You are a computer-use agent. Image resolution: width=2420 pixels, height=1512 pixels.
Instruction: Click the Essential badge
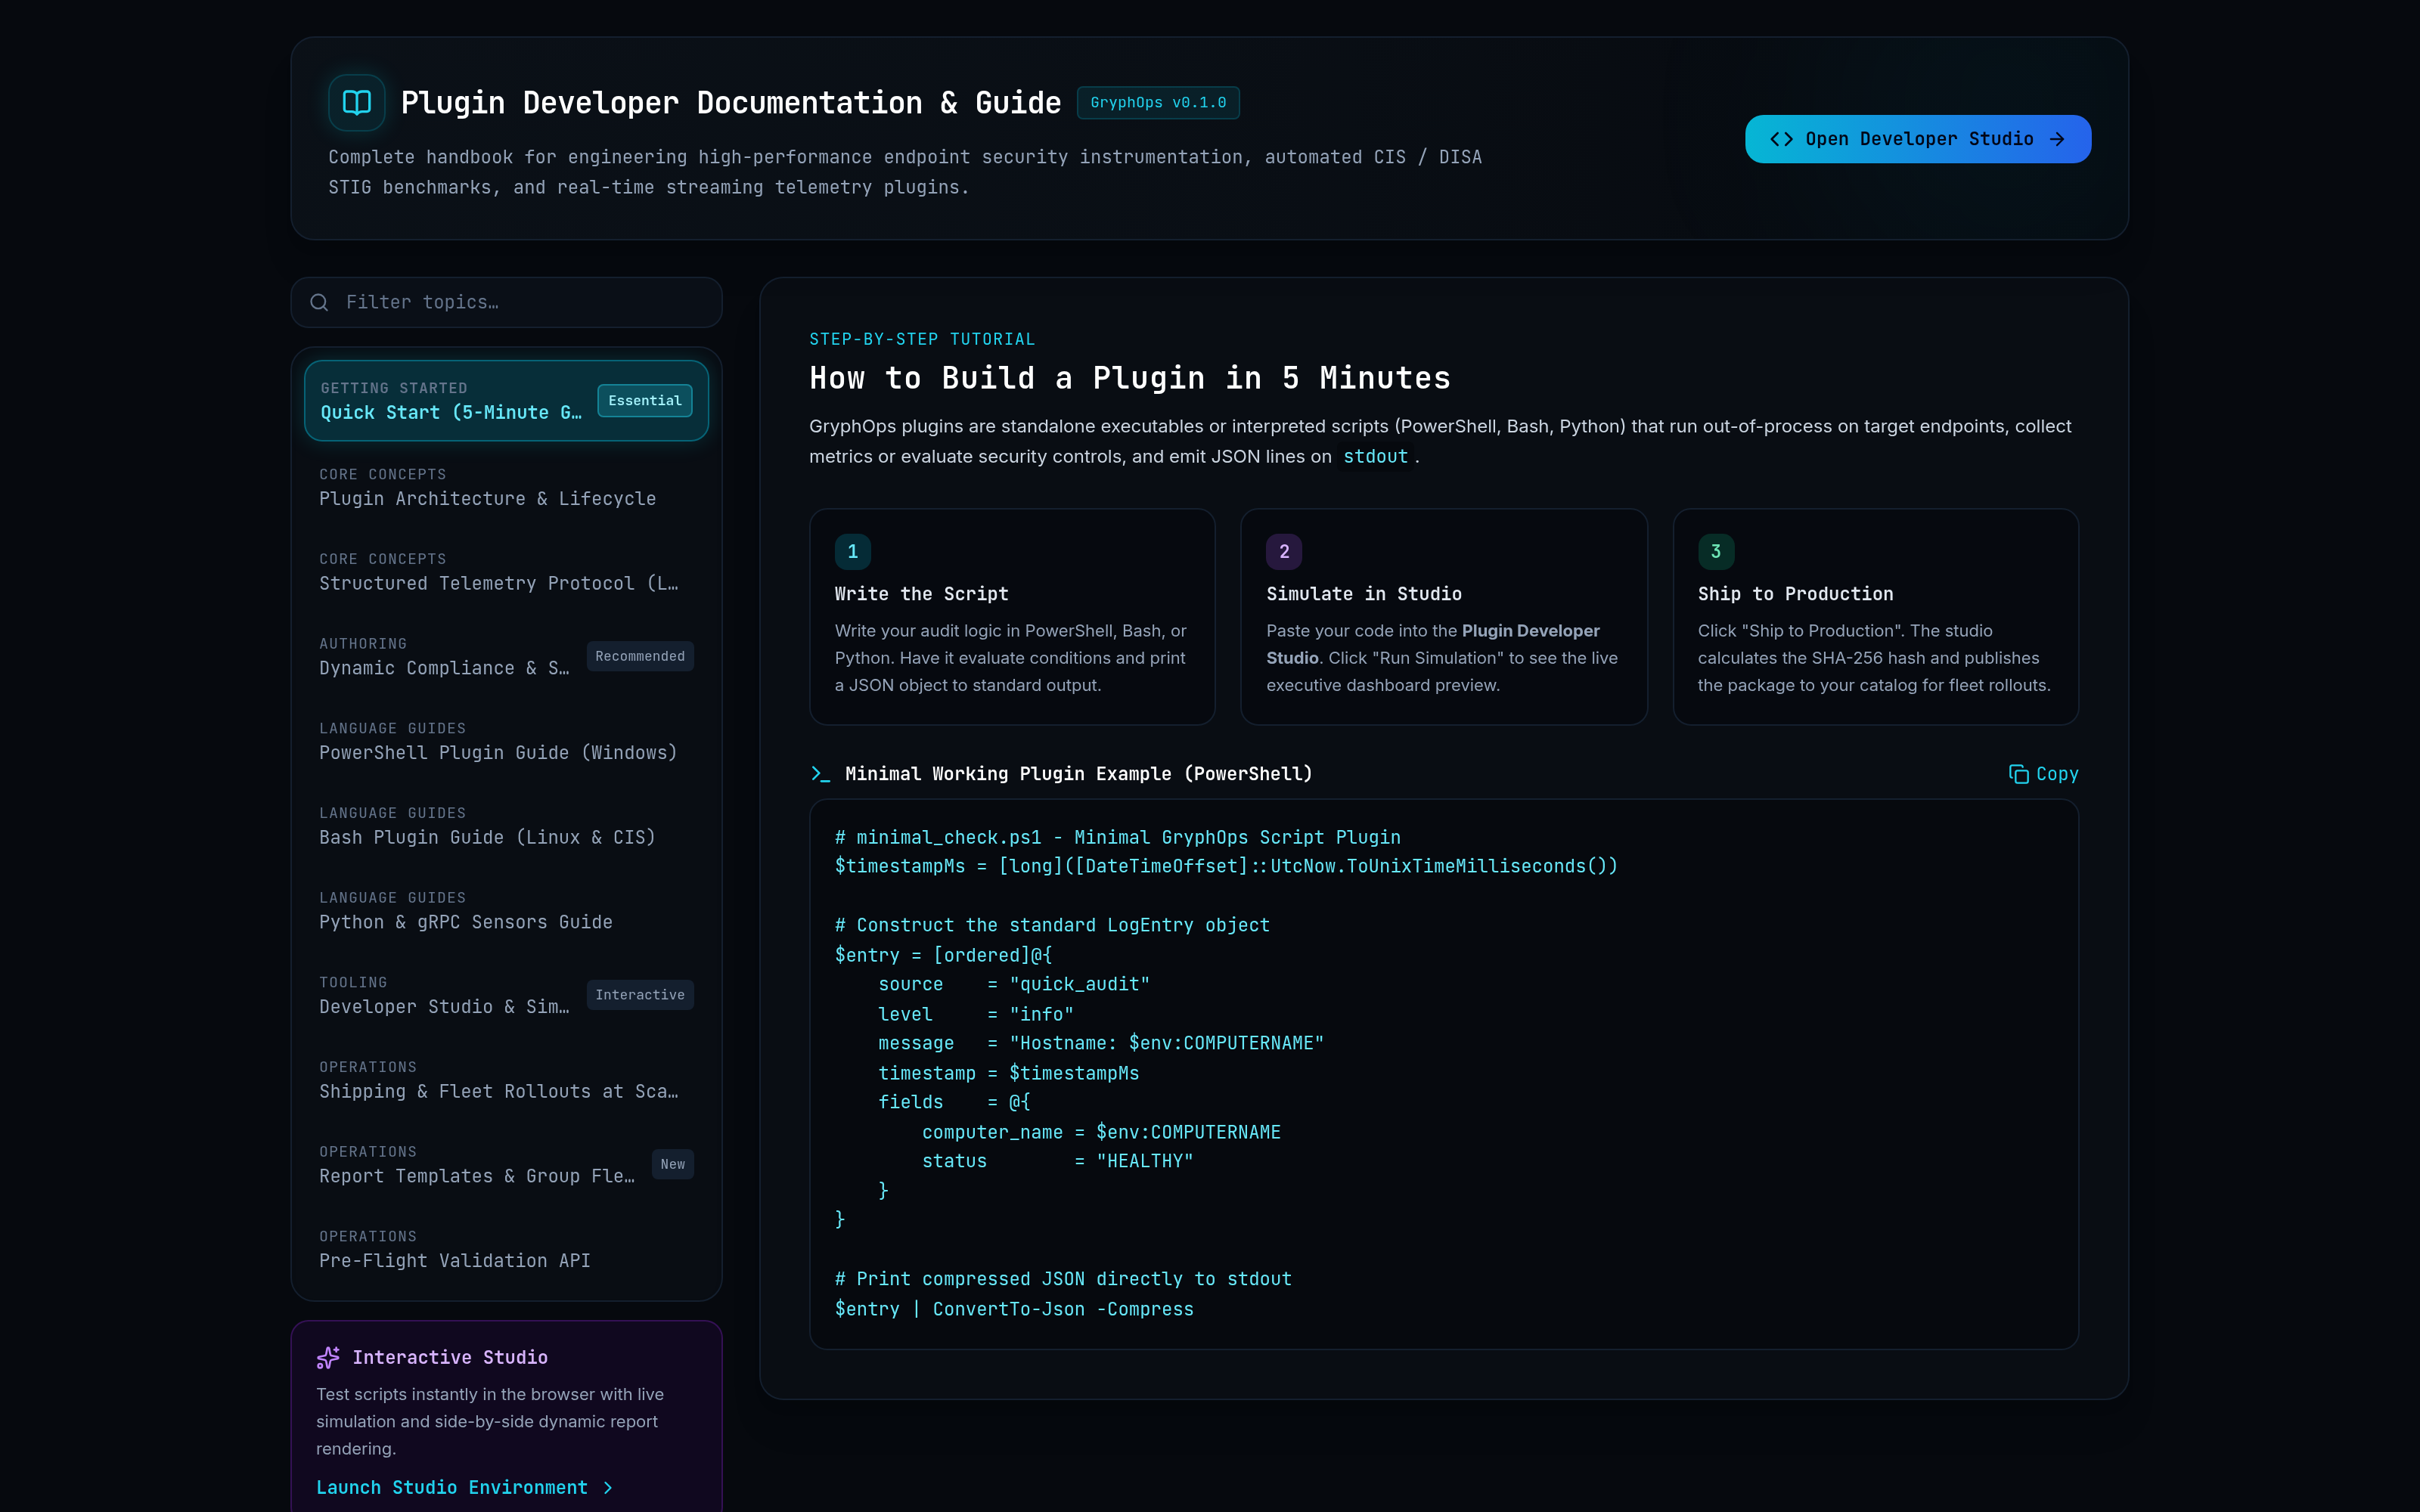pos(644,401)
